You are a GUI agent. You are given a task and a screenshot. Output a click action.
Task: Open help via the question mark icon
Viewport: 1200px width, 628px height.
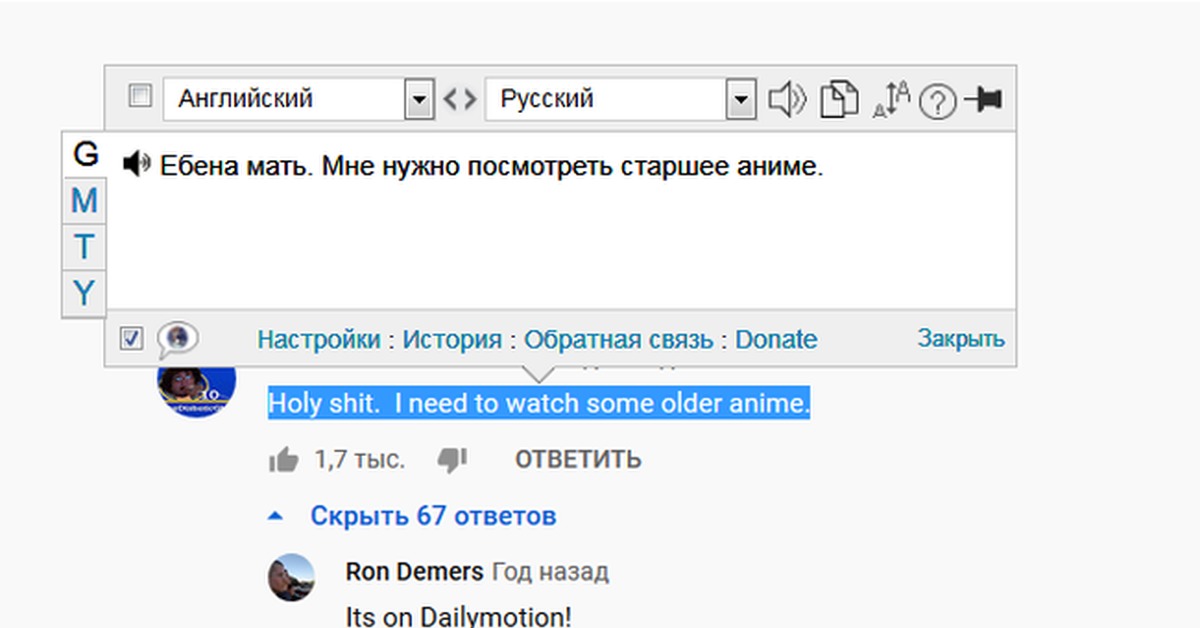937,101
